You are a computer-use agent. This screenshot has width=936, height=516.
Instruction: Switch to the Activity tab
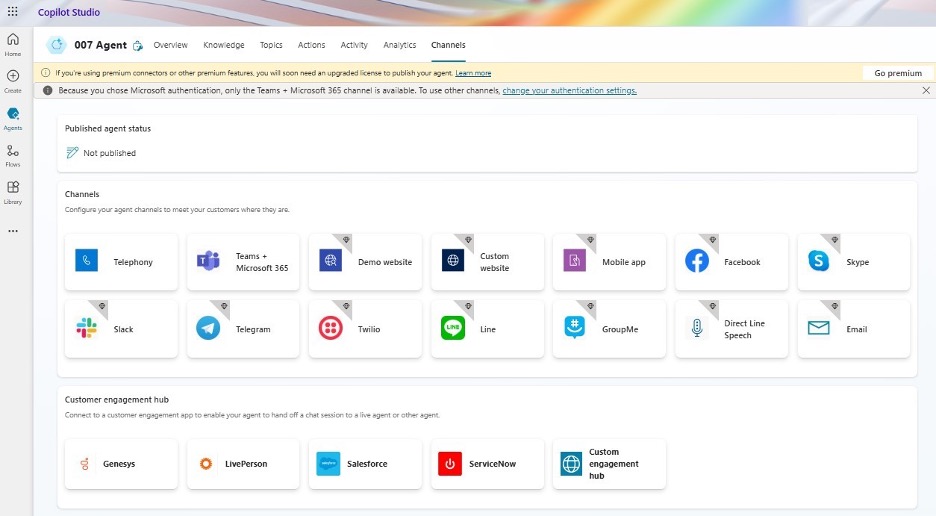click(x=354, y=45)
